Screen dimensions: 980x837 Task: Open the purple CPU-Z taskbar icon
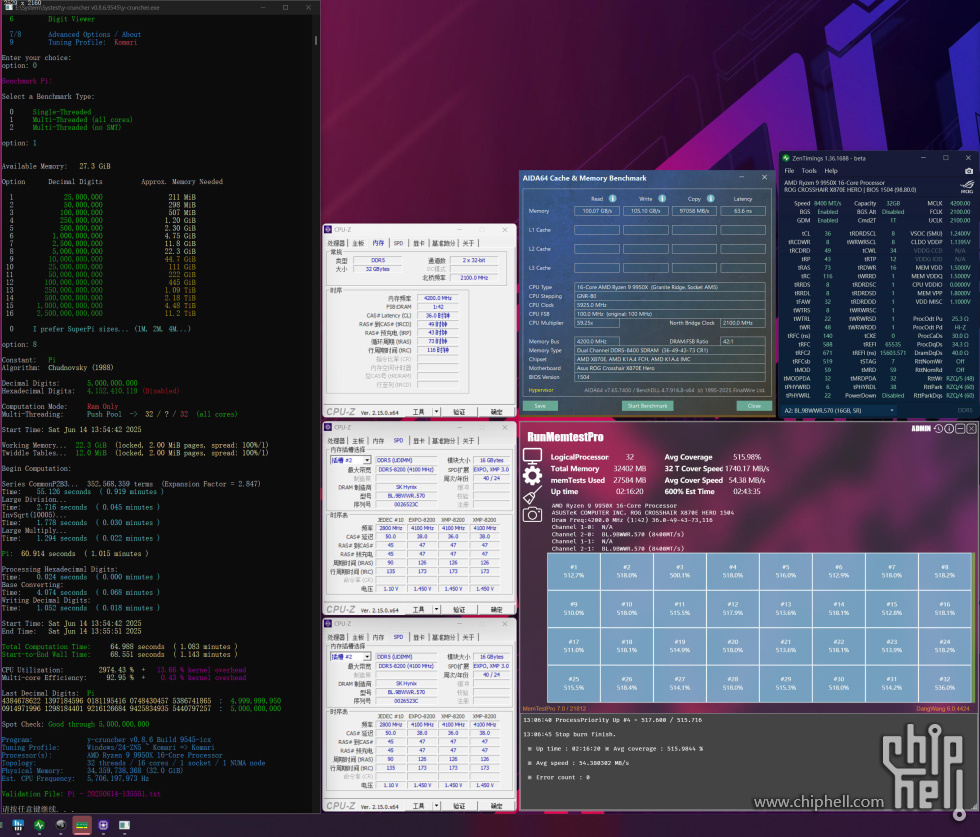(103, 825)
